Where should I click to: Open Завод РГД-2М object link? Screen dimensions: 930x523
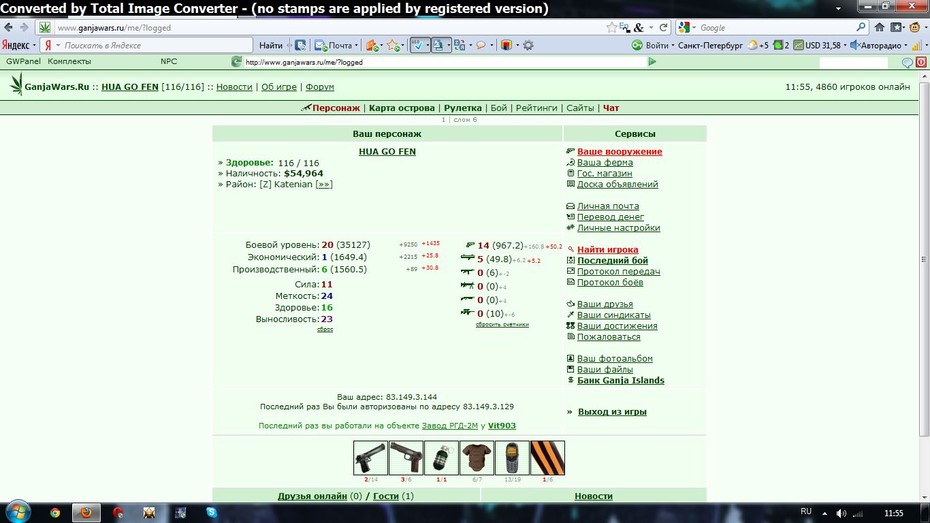450,426
